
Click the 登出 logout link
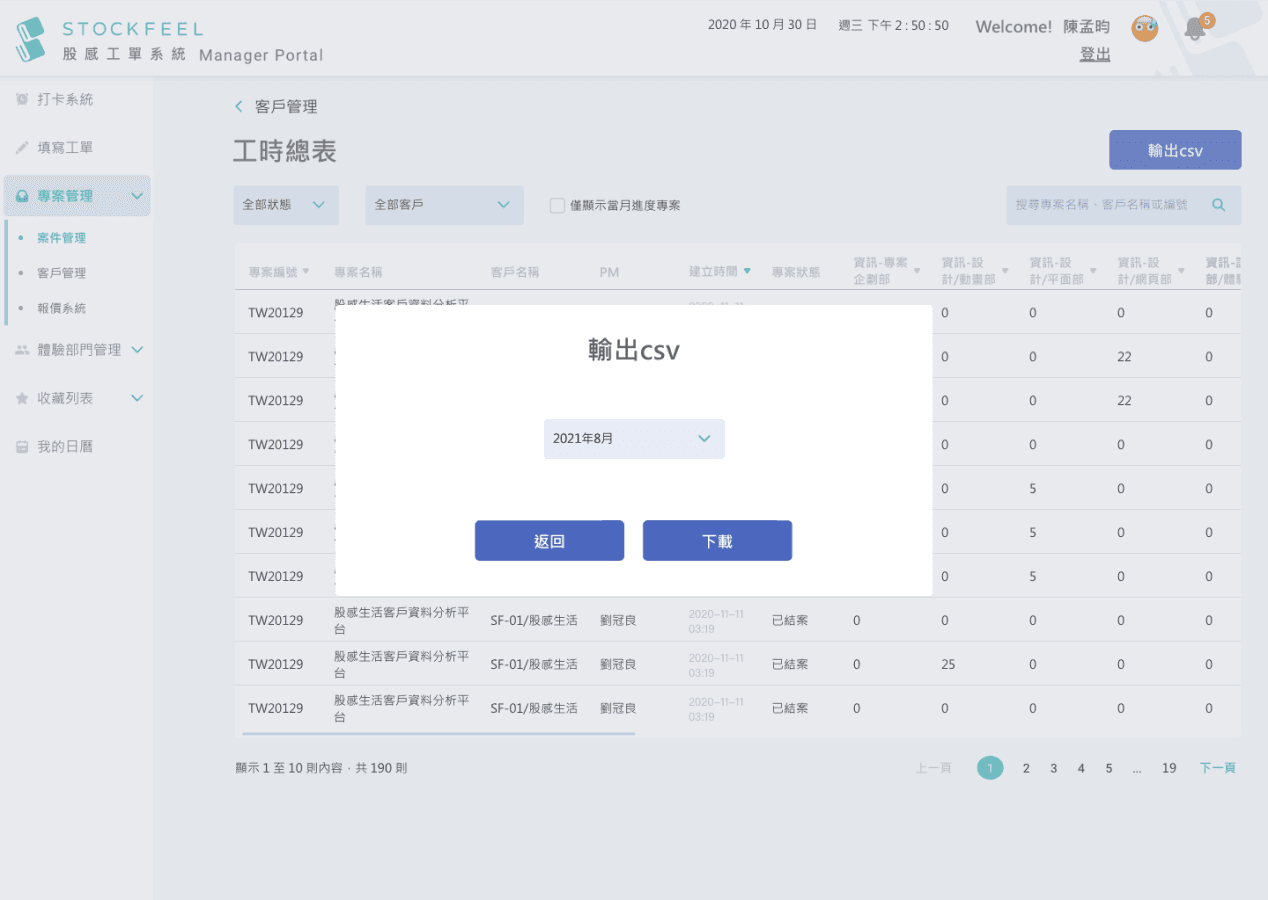coord(1095,54)
